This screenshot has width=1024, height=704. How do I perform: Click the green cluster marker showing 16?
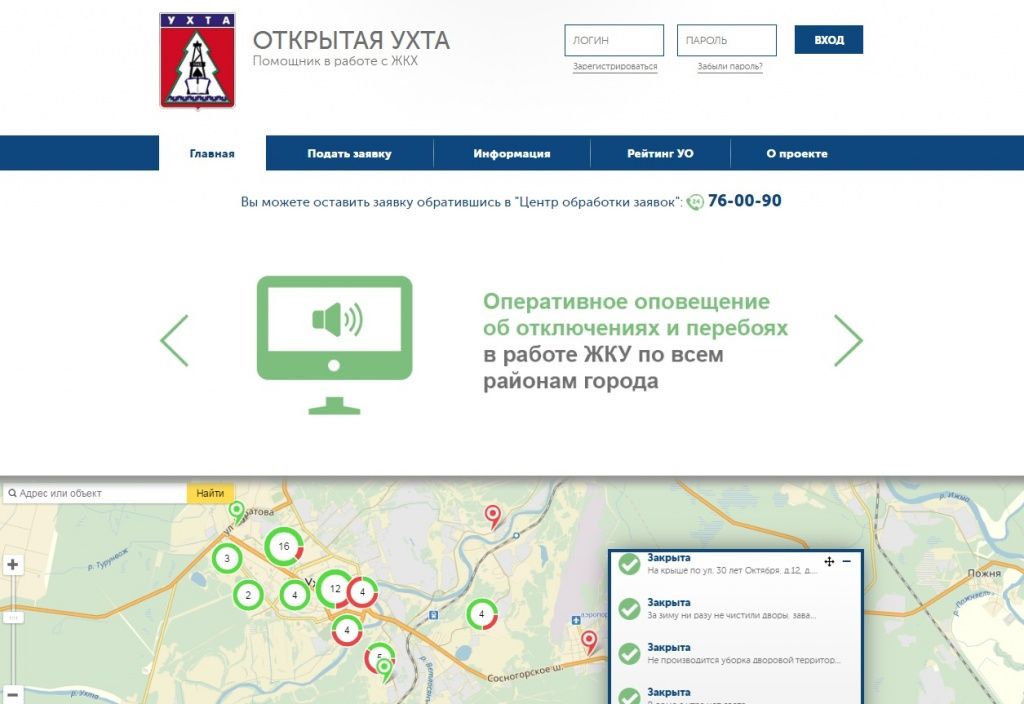click(283, 546)
